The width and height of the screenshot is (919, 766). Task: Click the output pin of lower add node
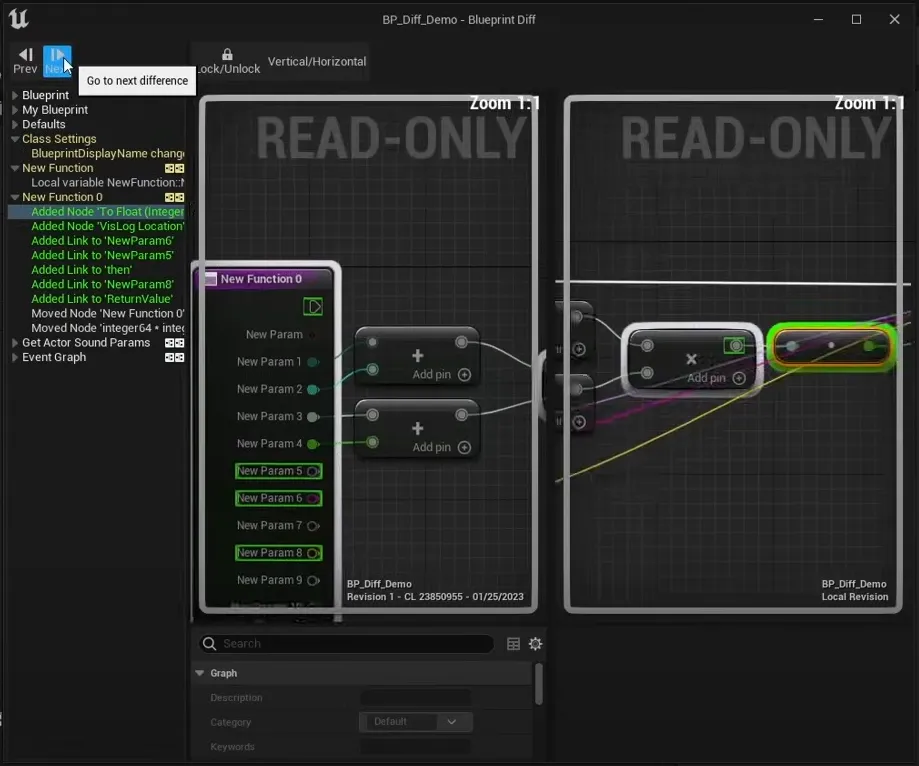461,415
